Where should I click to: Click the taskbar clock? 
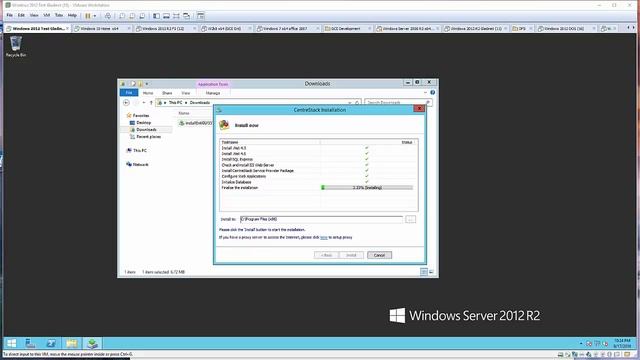click(622, 343)
